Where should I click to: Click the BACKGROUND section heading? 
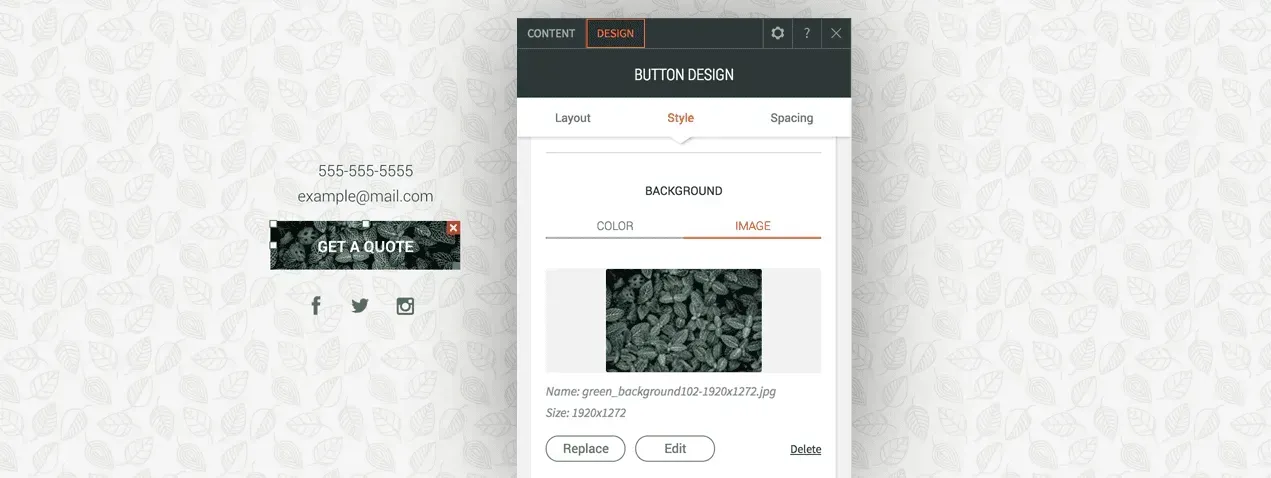point(684,191)
